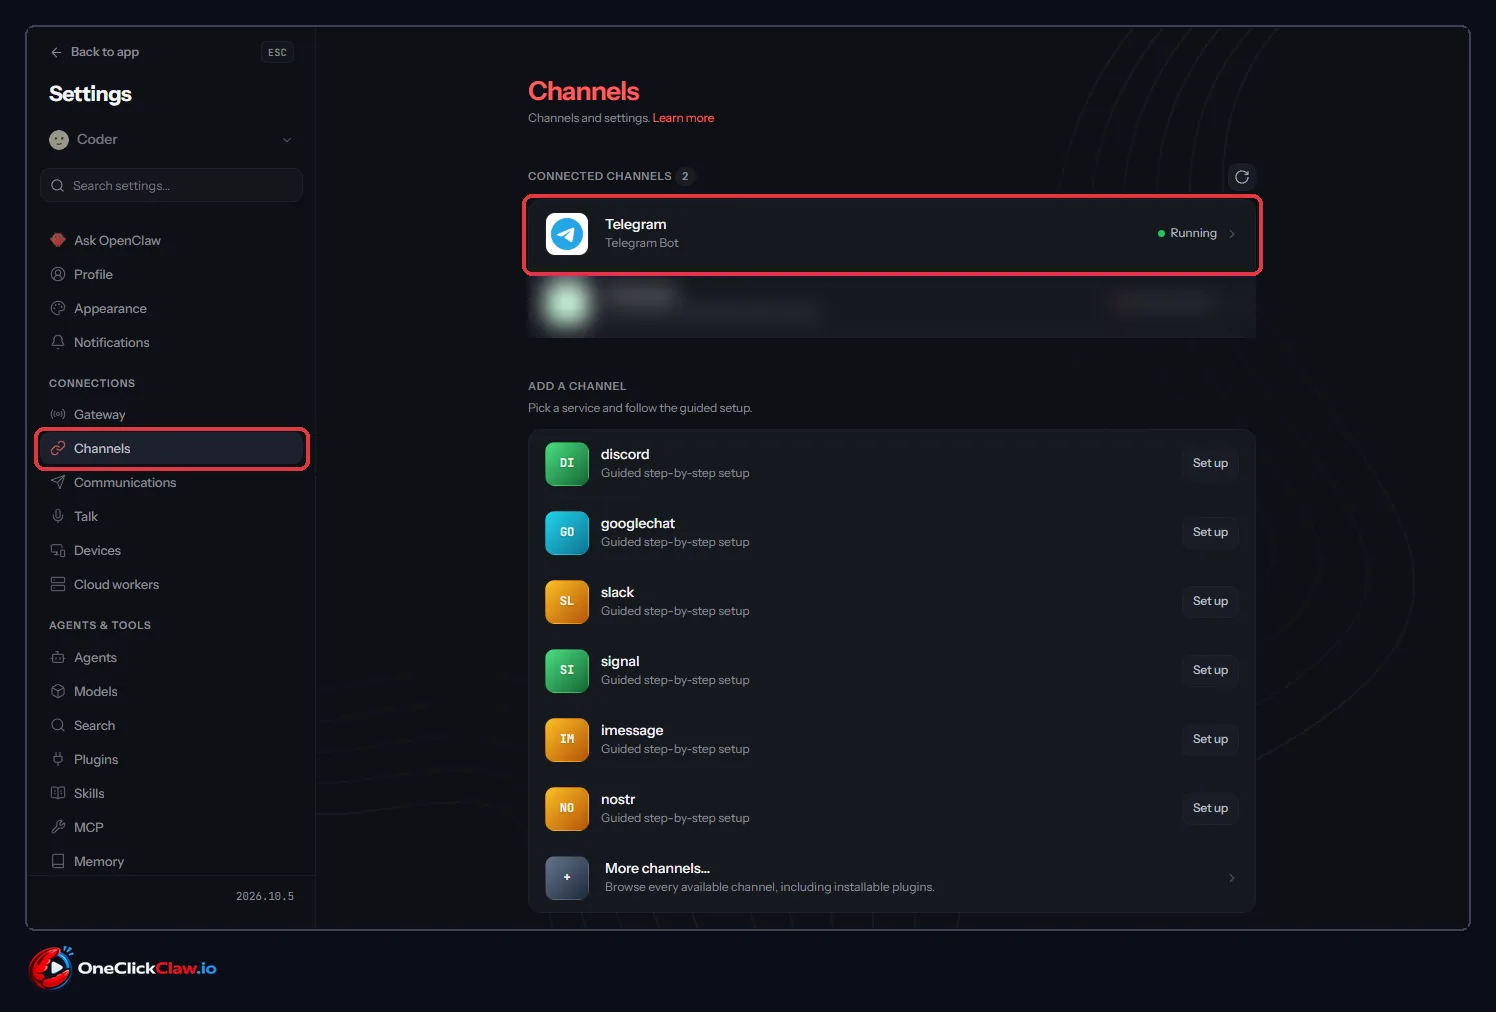Screen dimensions: 1496x1012
Task: Click the Appearance palette icon
Action: 58,308
